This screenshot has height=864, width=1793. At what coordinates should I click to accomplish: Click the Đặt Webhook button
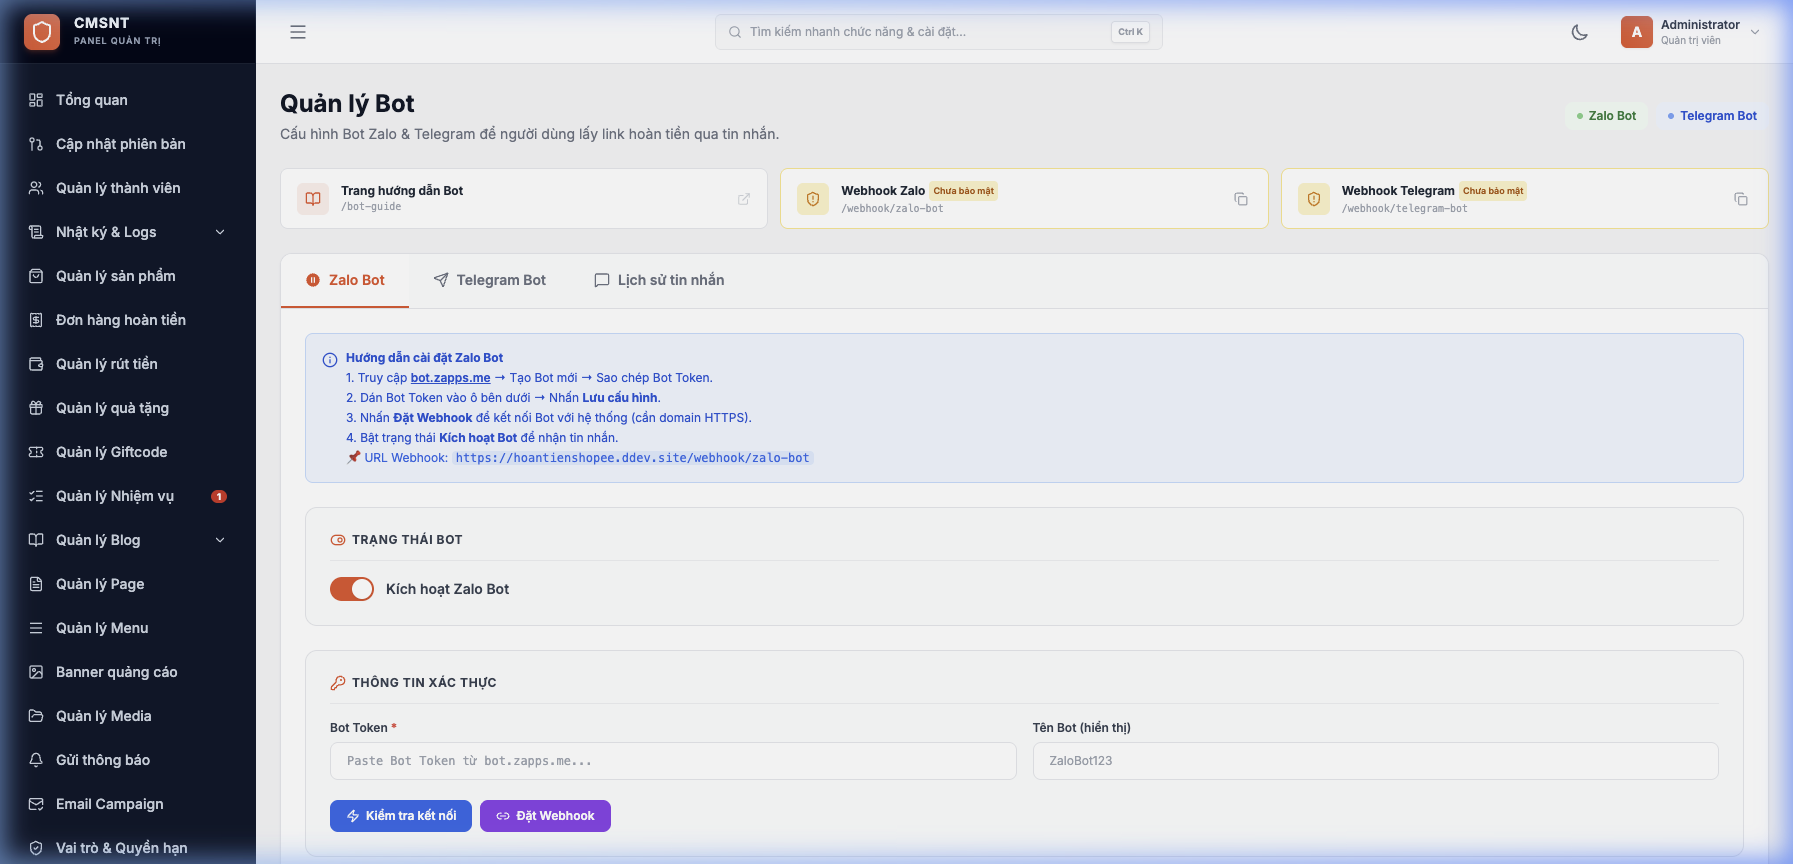[x=545, y=816]
